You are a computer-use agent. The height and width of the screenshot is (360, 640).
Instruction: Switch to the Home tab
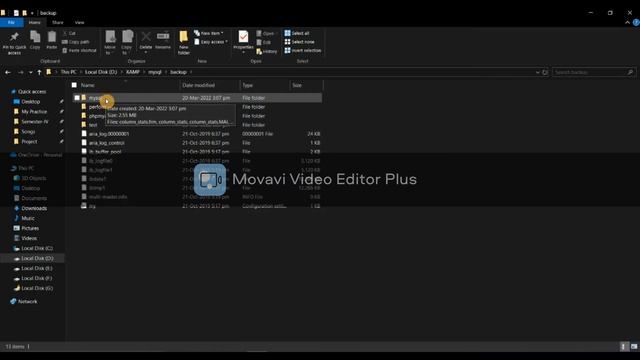pos(34,22)
